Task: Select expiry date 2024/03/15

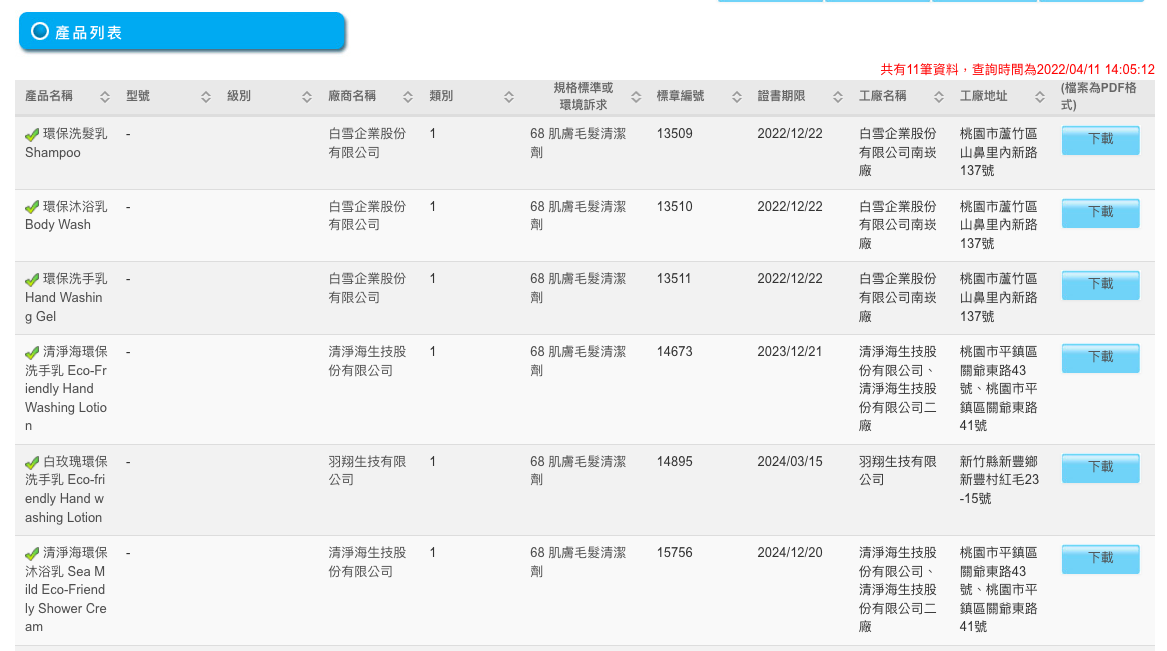Action: click(x=790, y=462)
